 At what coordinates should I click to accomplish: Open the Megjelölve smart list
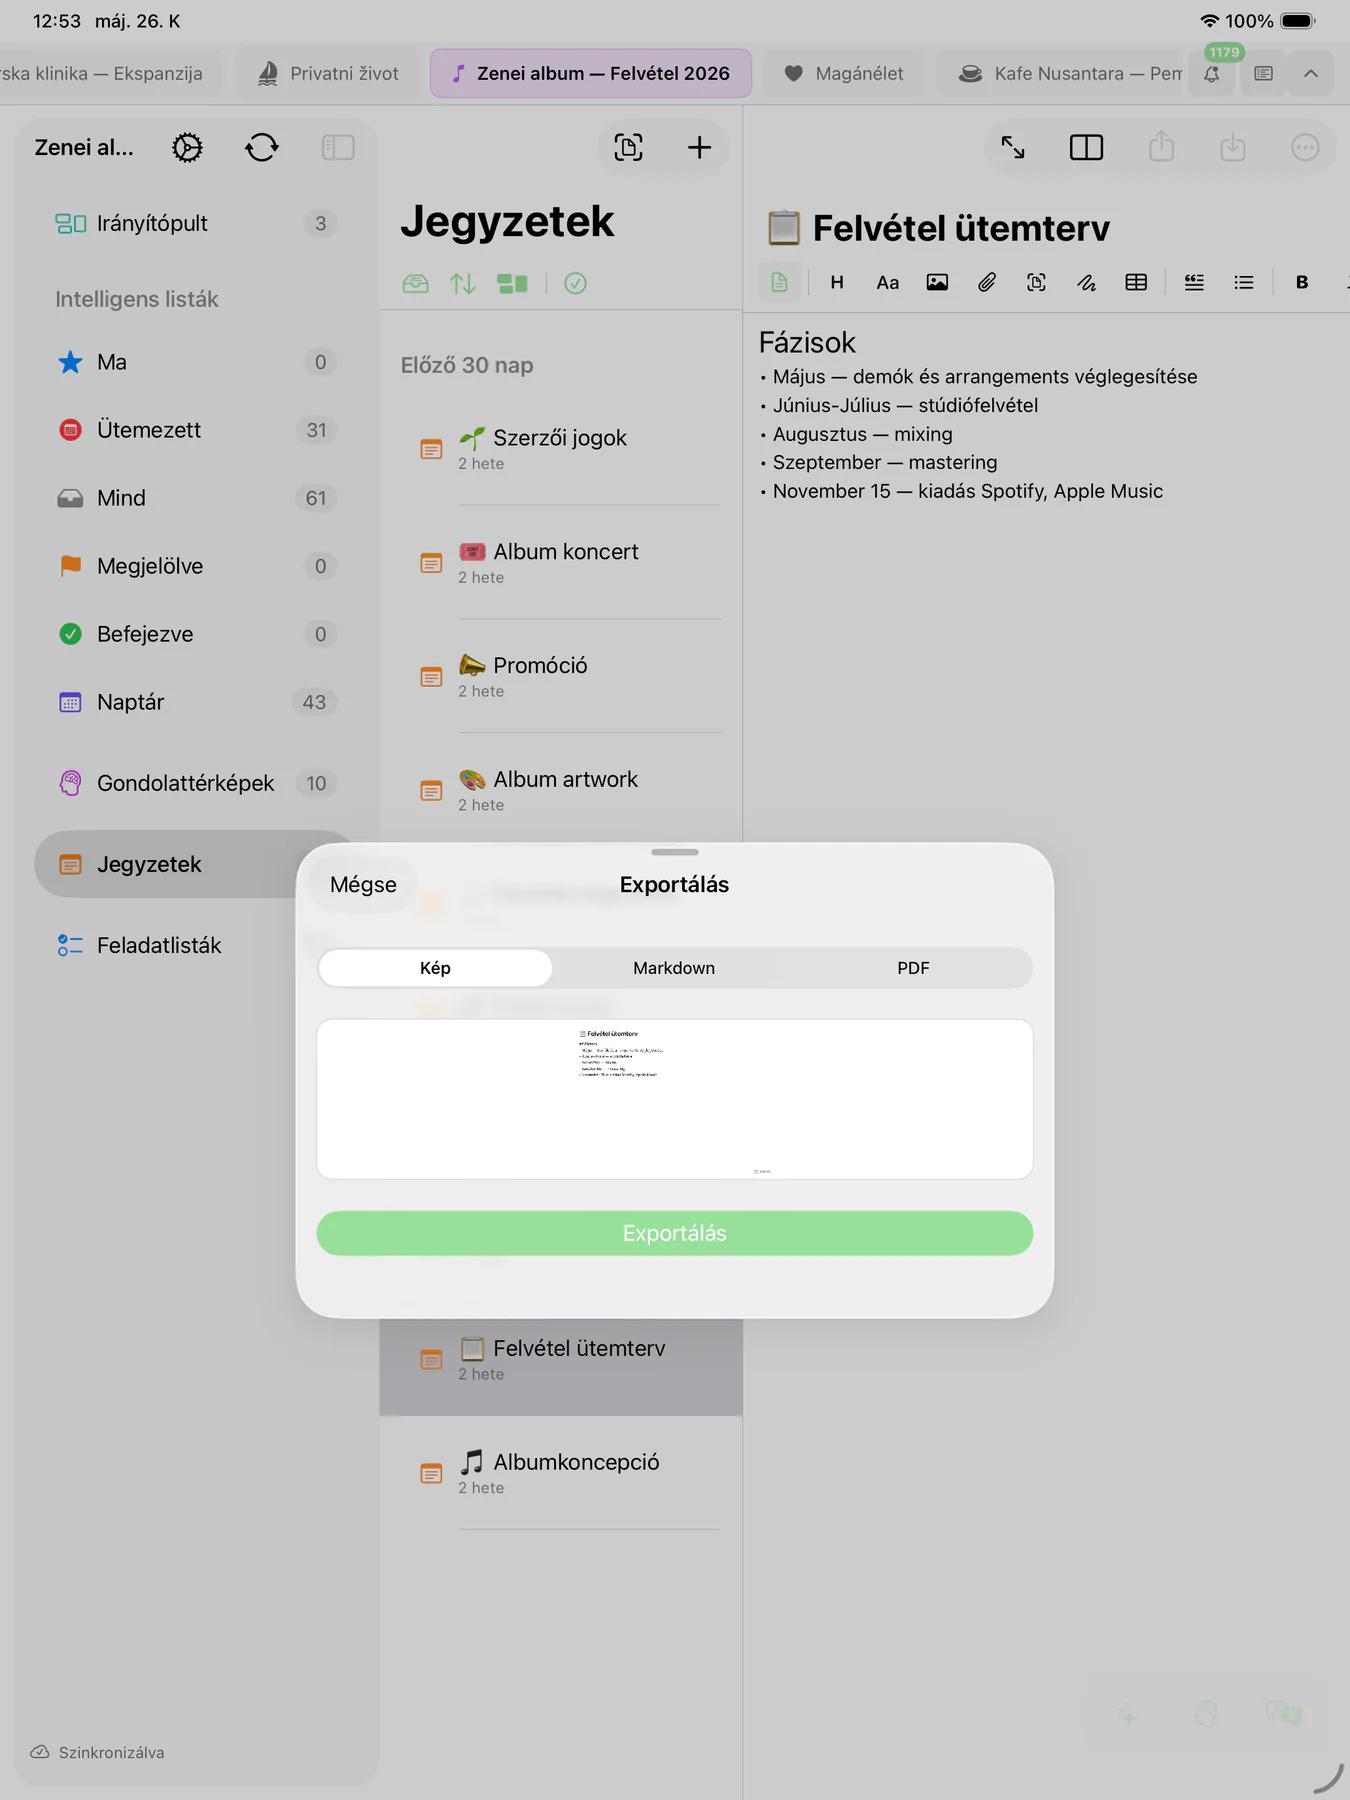(x=195, y=566)
